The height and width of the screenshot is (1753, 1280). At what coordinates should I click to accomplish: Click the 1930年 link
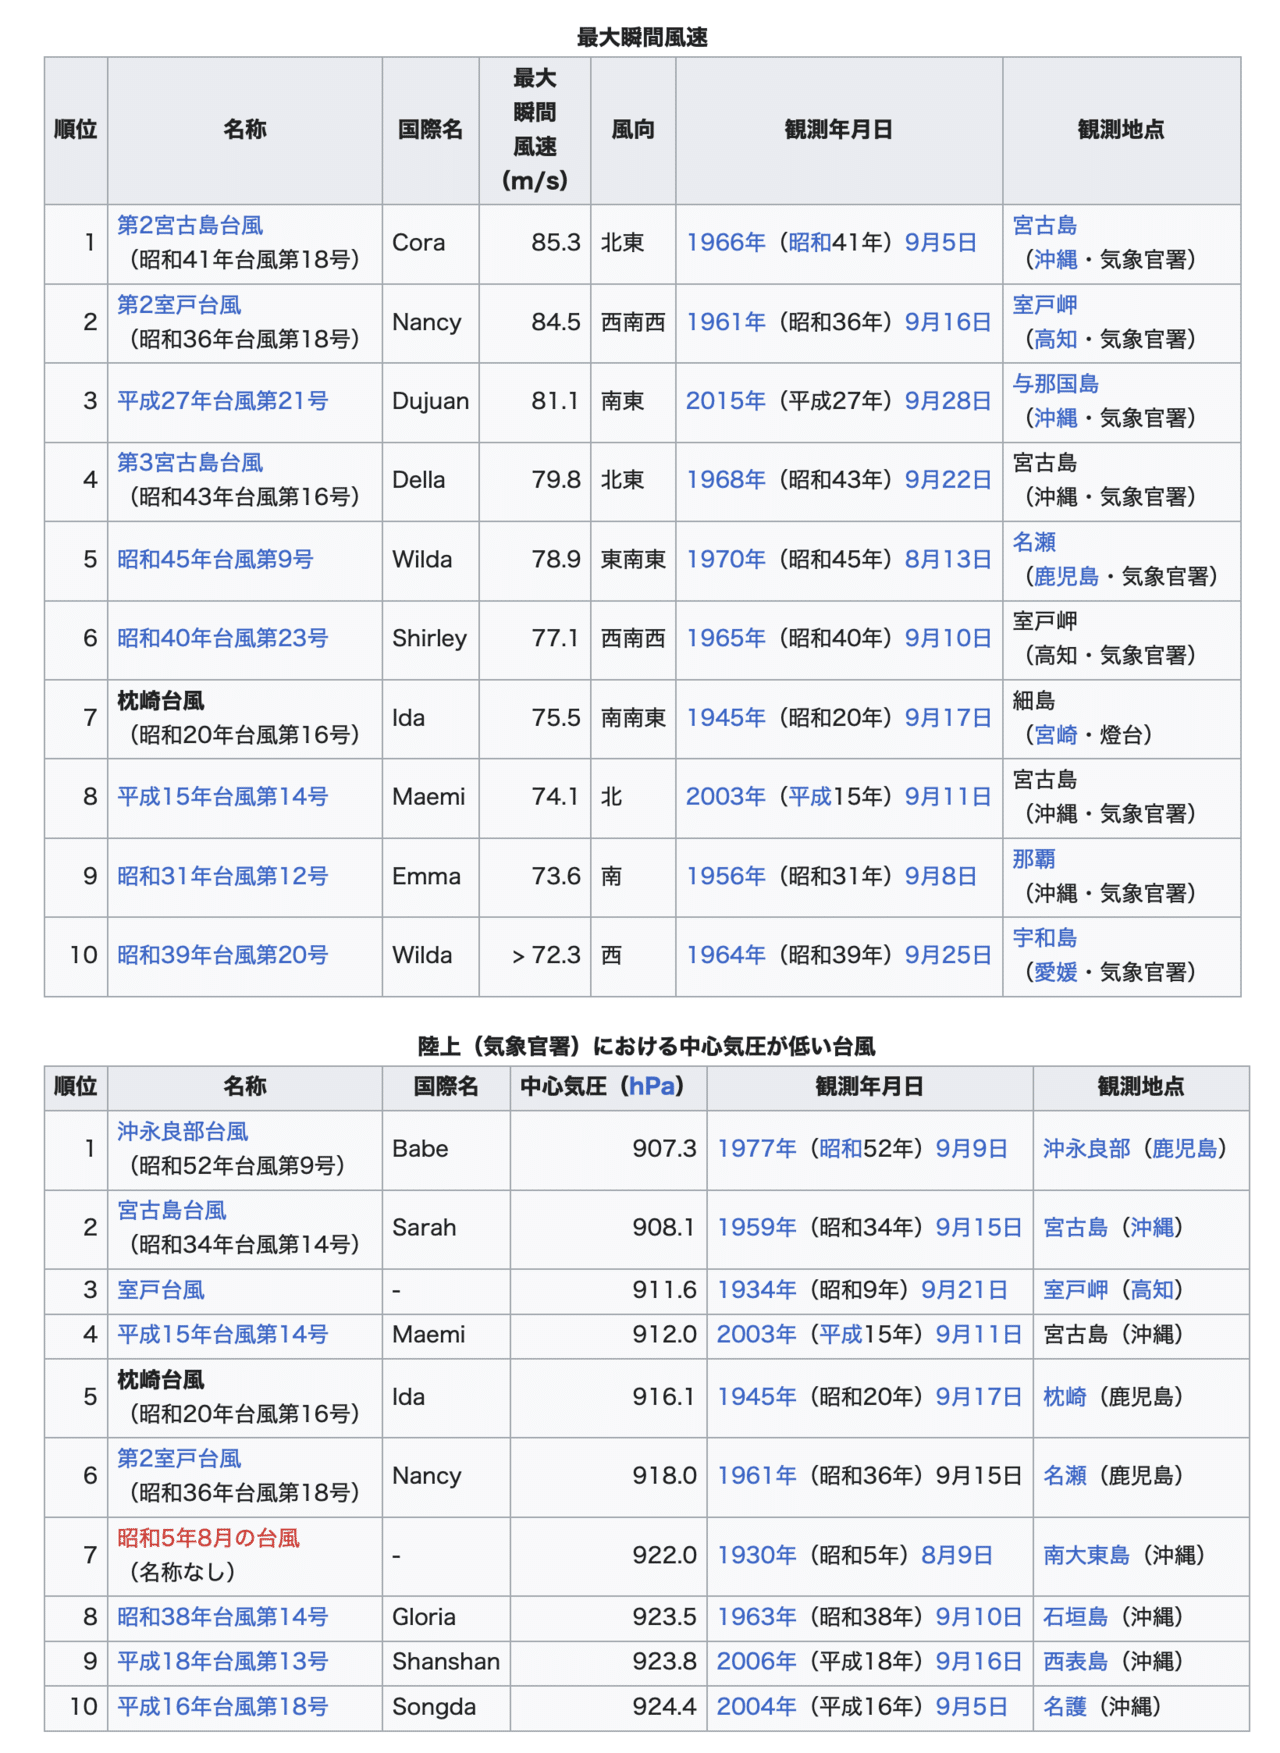(x=757, y=1555)
